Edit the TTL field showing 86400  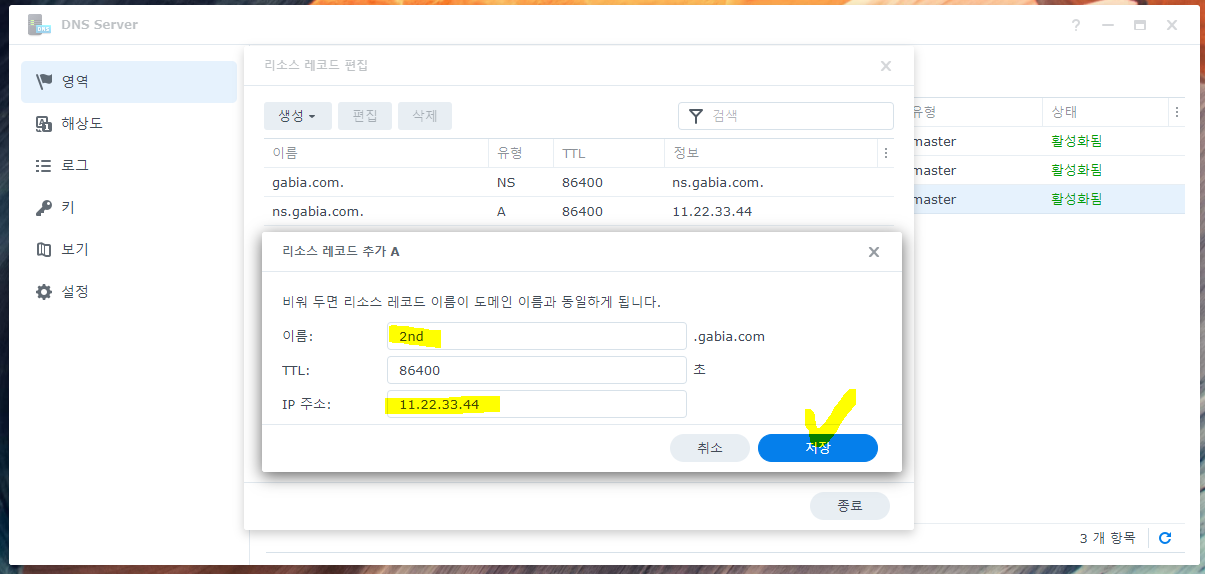pos(537,370)
